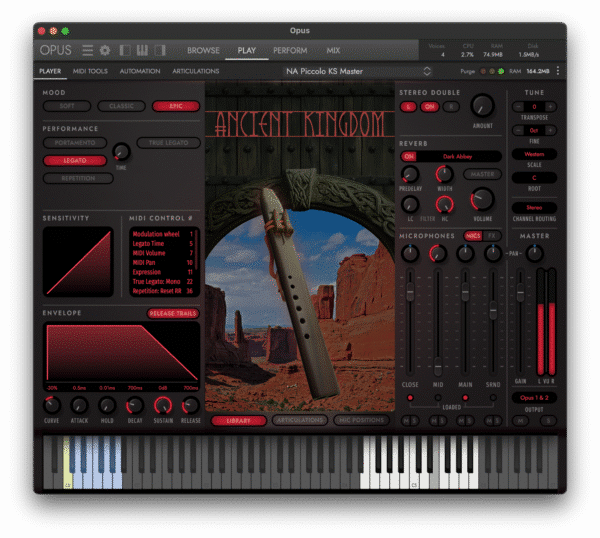Open the three-dot options menu near RAM

click(x=558, y=71)
